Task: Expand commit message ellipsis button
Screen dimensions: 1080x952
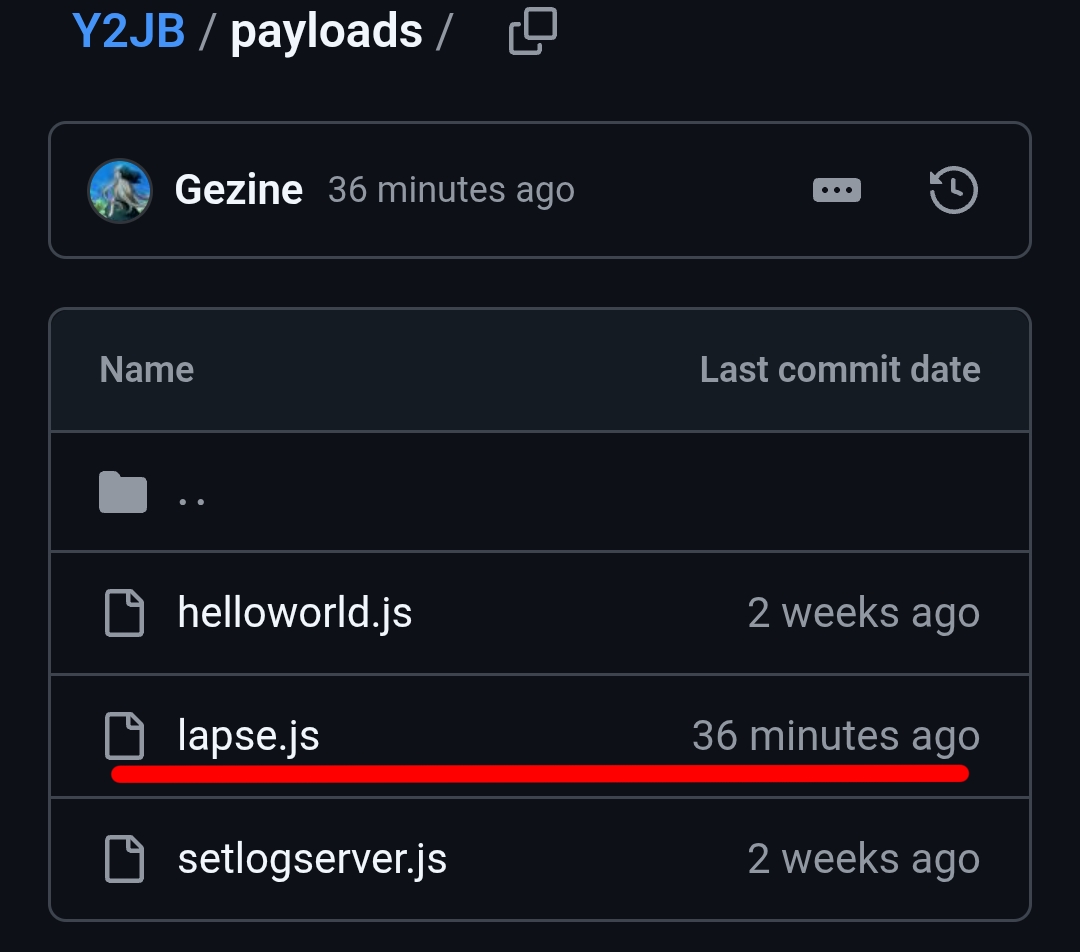Action: point(837,190)
